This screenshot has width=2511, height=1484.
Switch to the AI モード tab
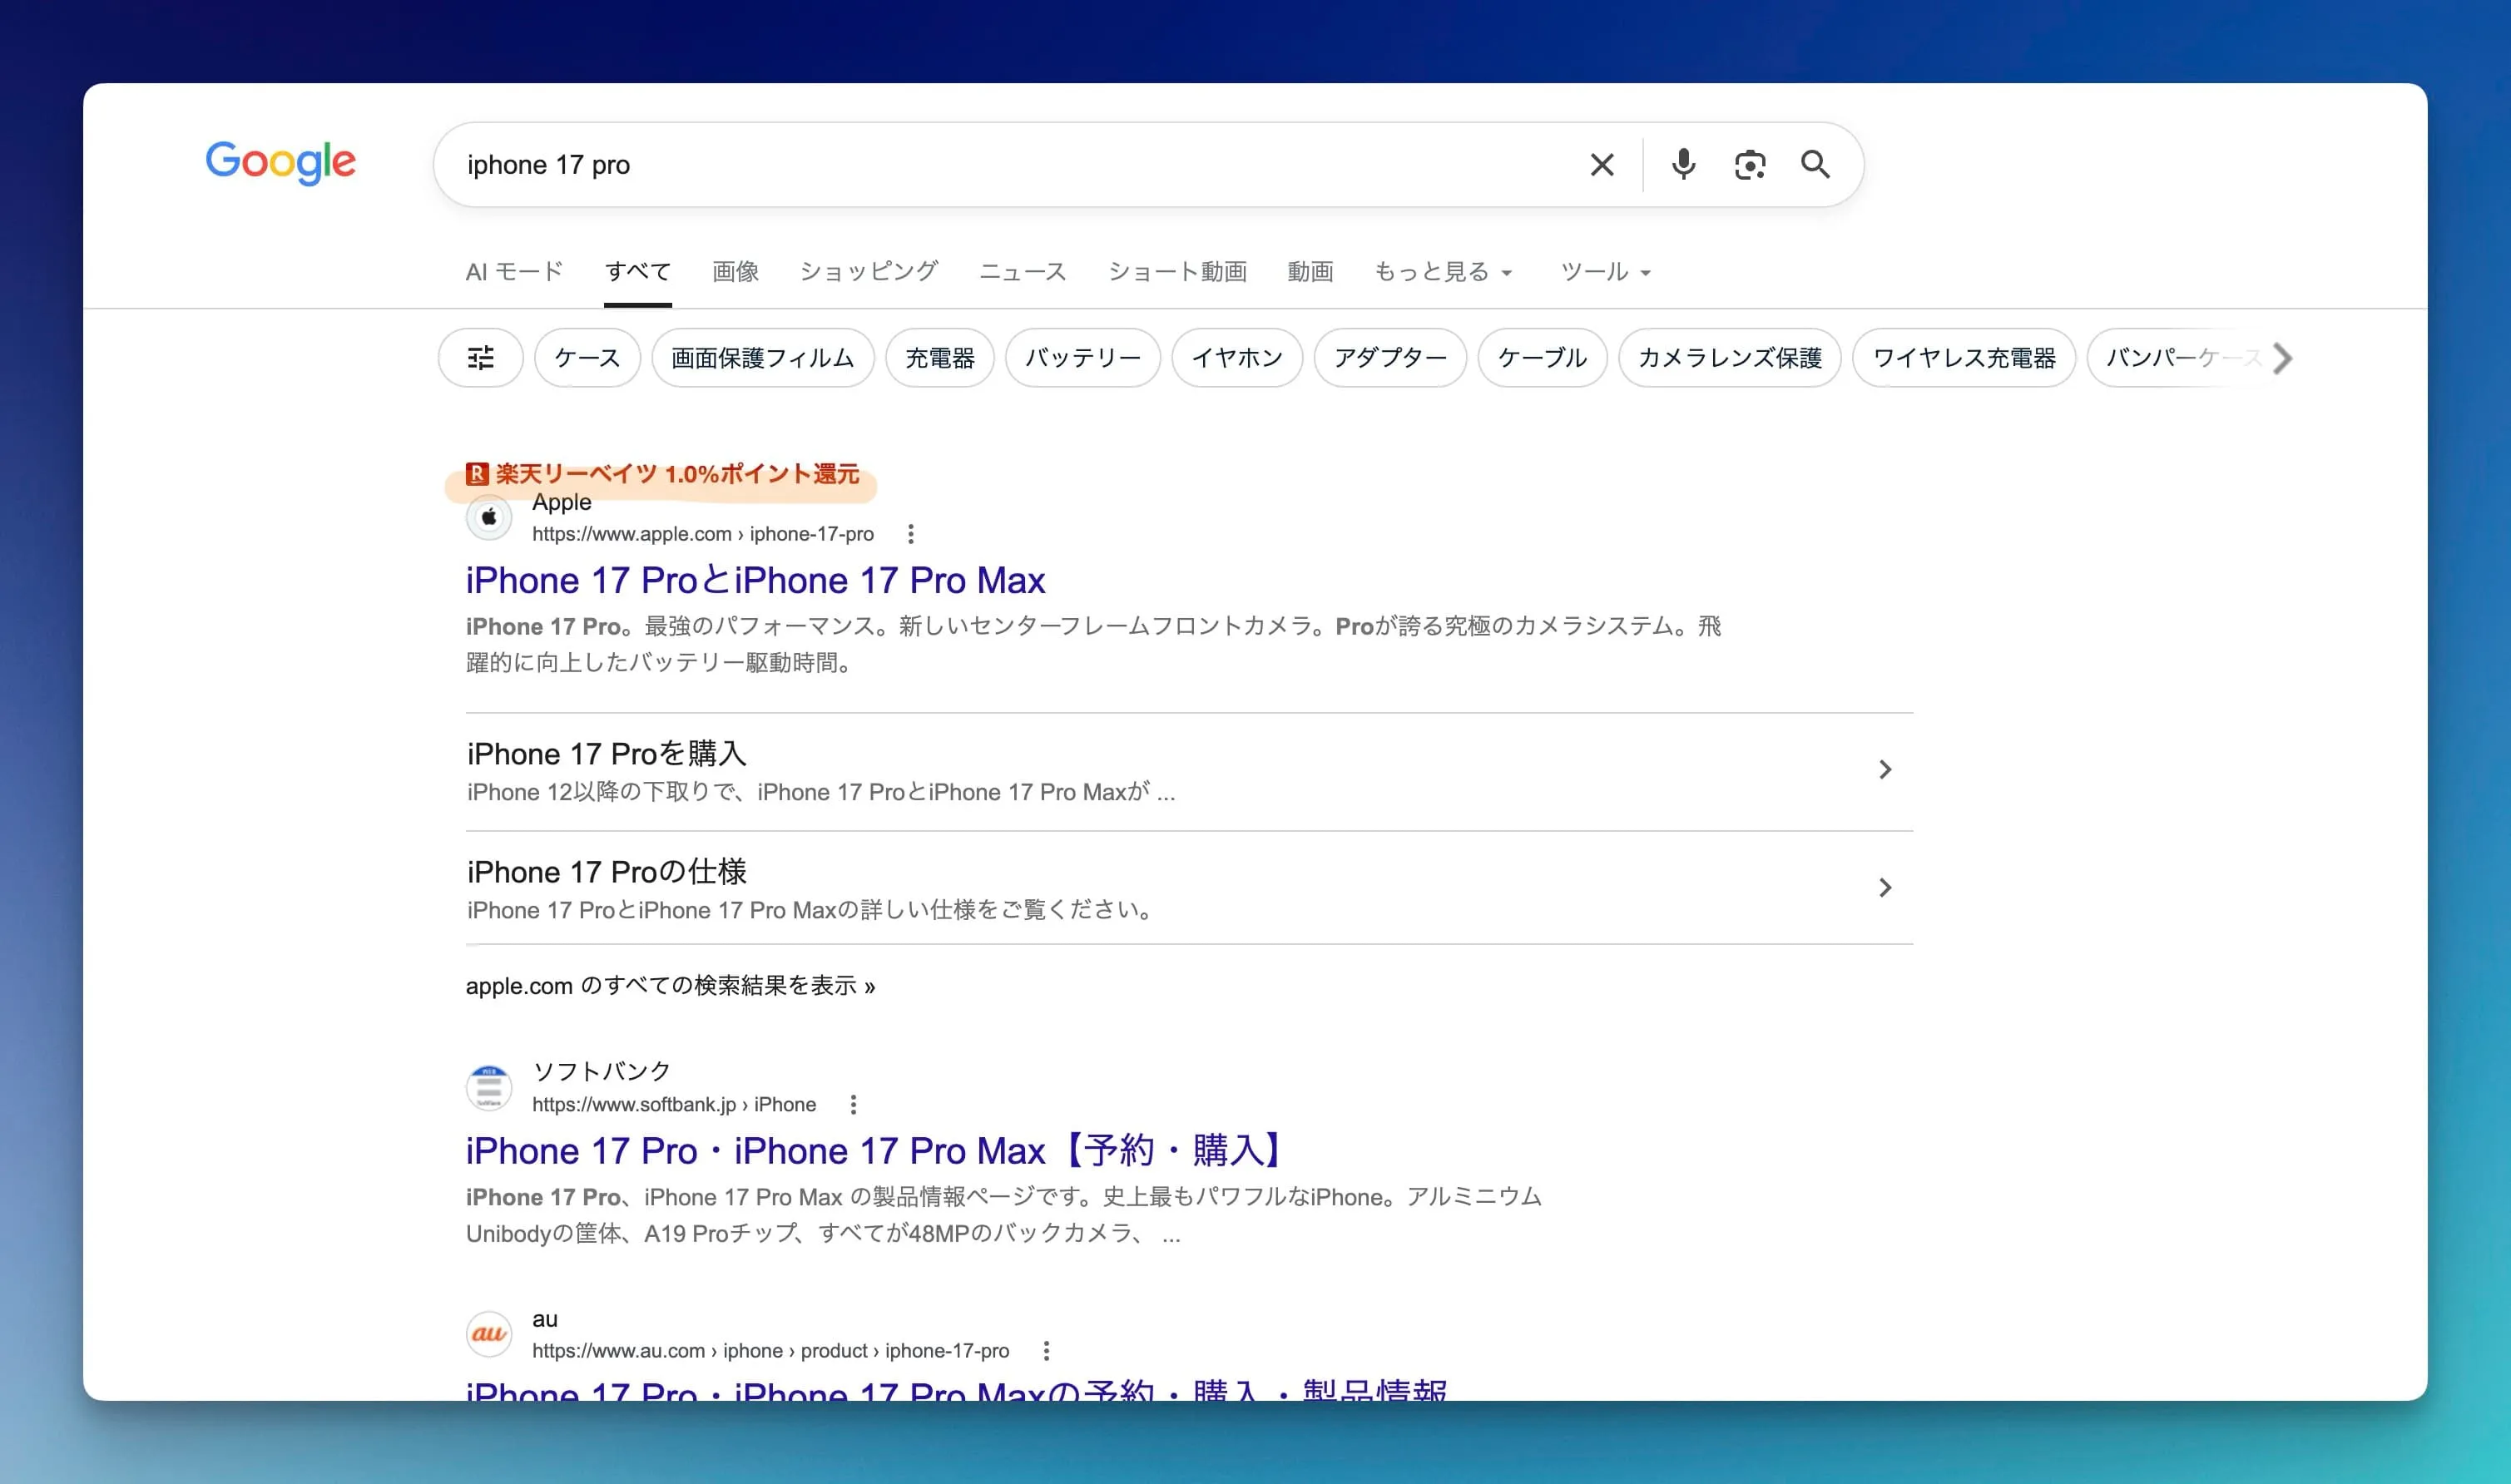[514, 272]
